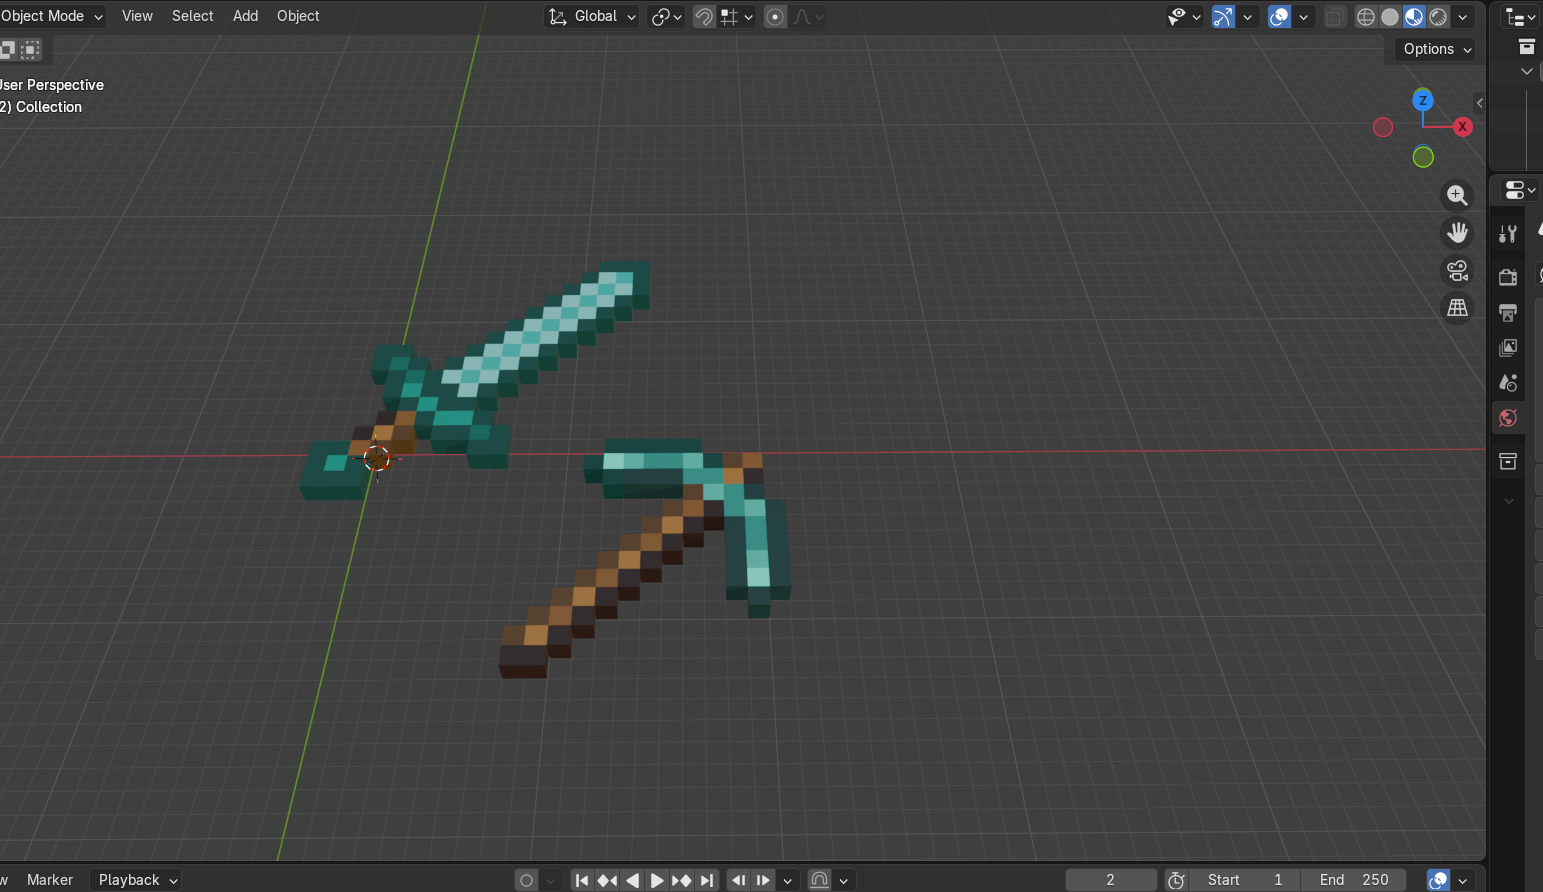Click the Outliner collection box icon
The height and width of the screenshot is (892, 1543).
[1526, 47]
